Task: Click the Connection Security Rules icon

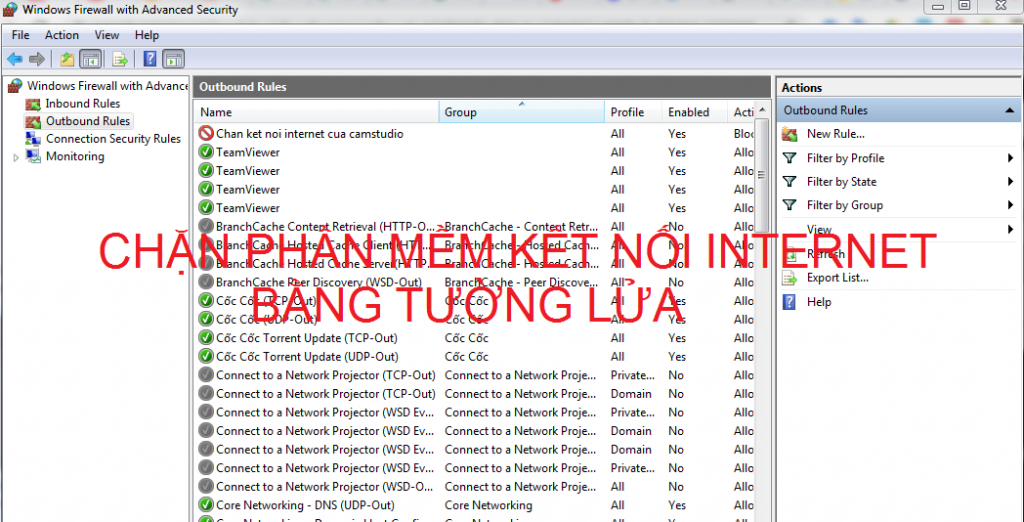Action: click(33, 139)
